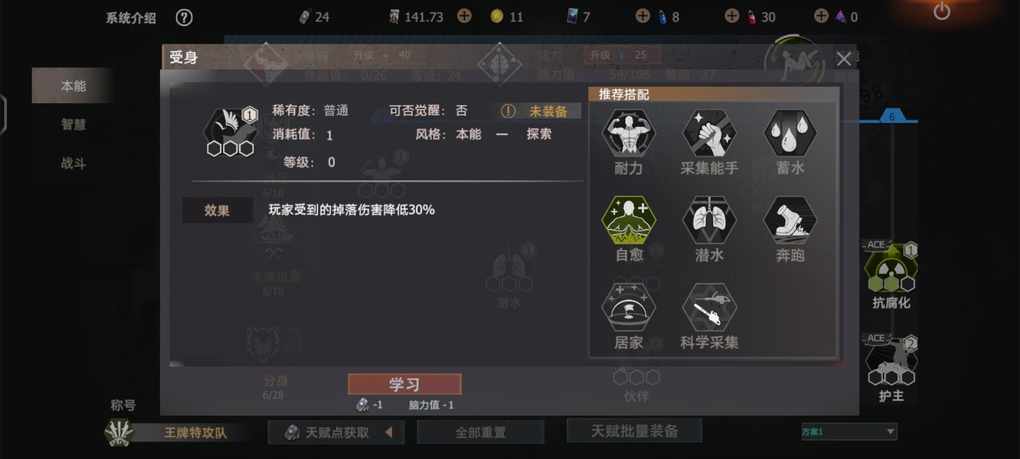Screen dimensions: 1020x459
Task: Switch to the 智慧 tab
Action: click(x=73, y=124)
